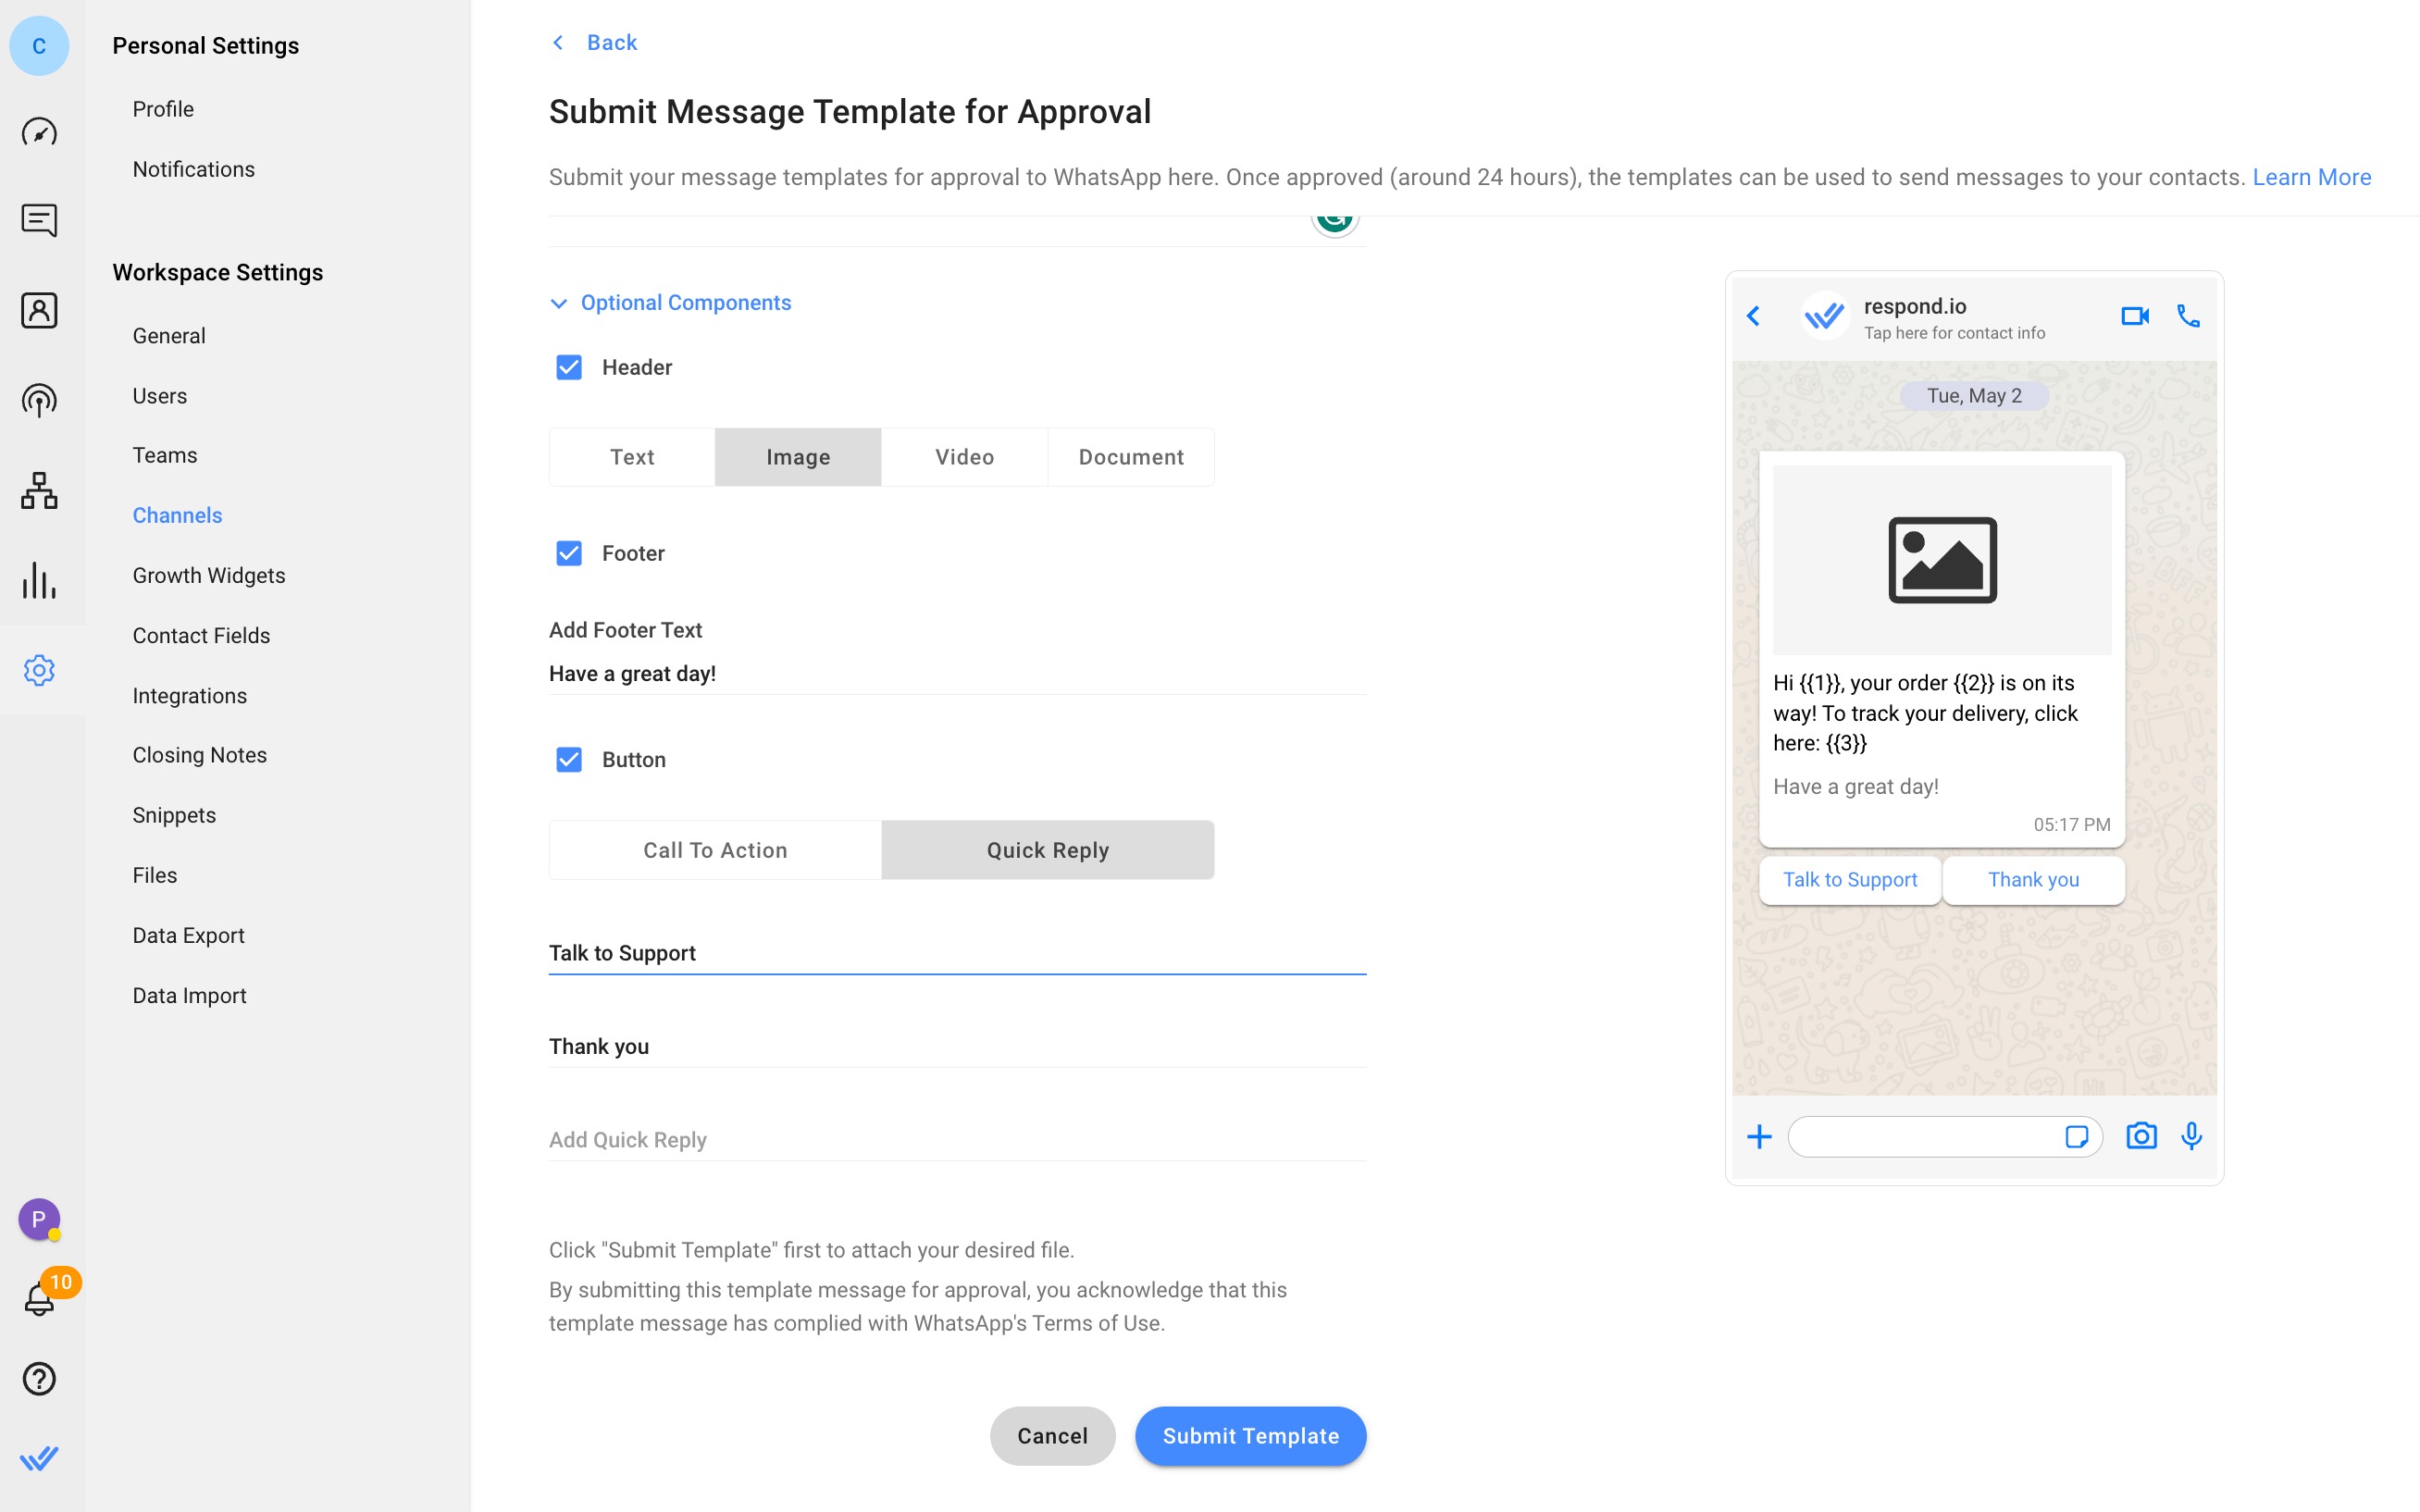Image resolution: width=2420 pixels, height=1512 pixels.
Task: Toggle the Header checkbox off
Action: [570, 367]
